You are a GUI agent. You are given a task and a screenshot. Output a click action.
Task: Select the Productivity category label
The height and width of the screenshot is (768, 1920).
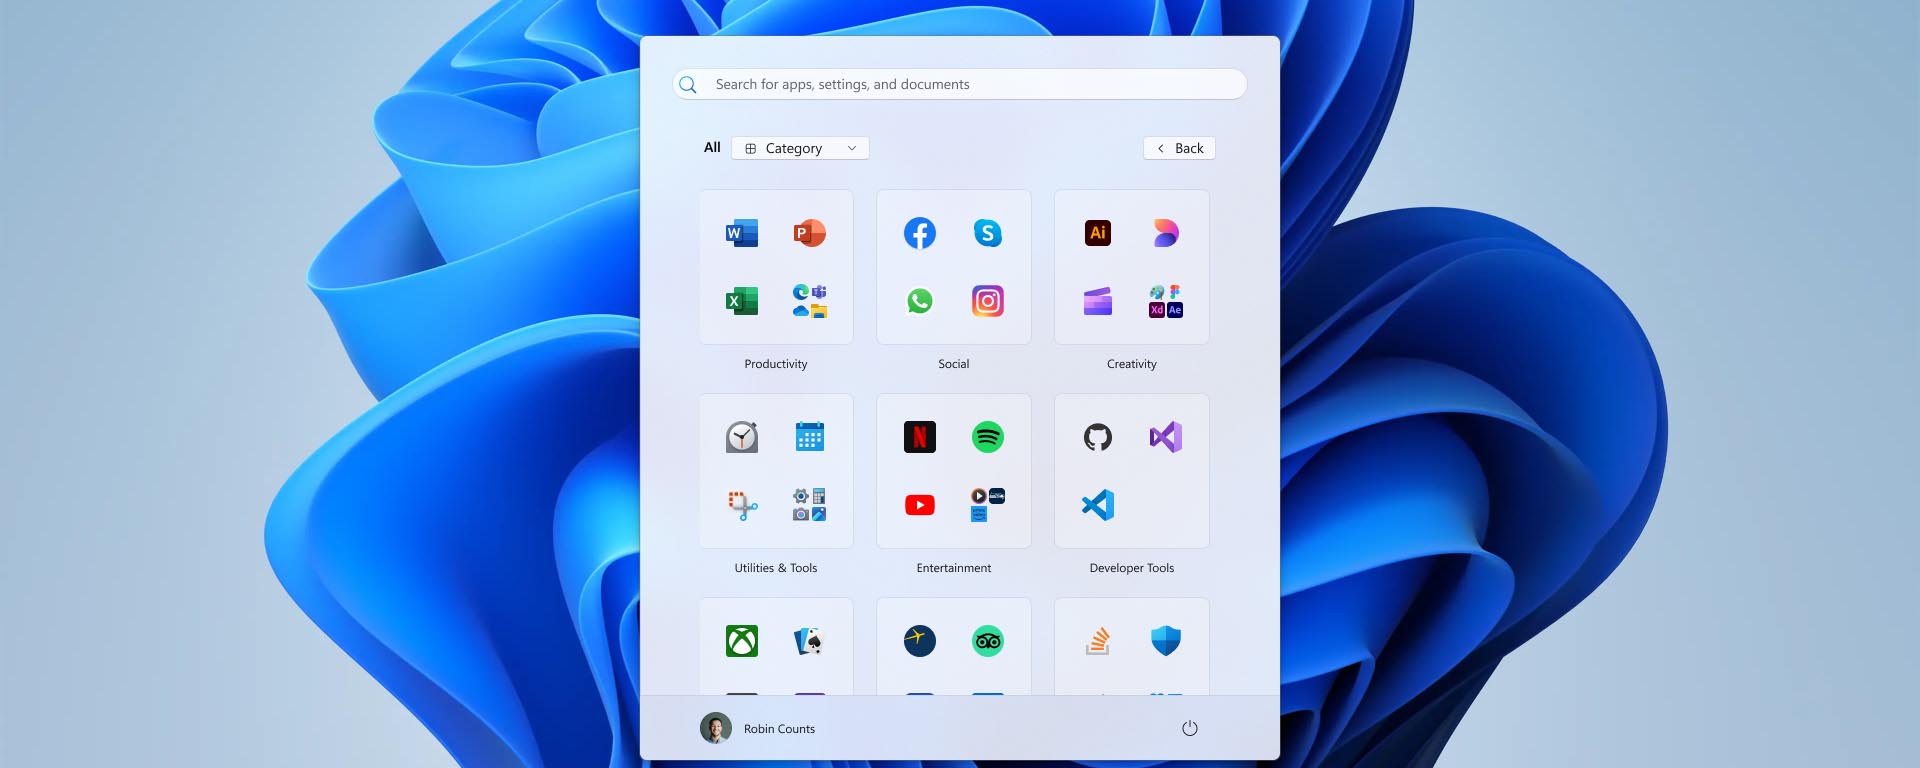coord(776,364)
